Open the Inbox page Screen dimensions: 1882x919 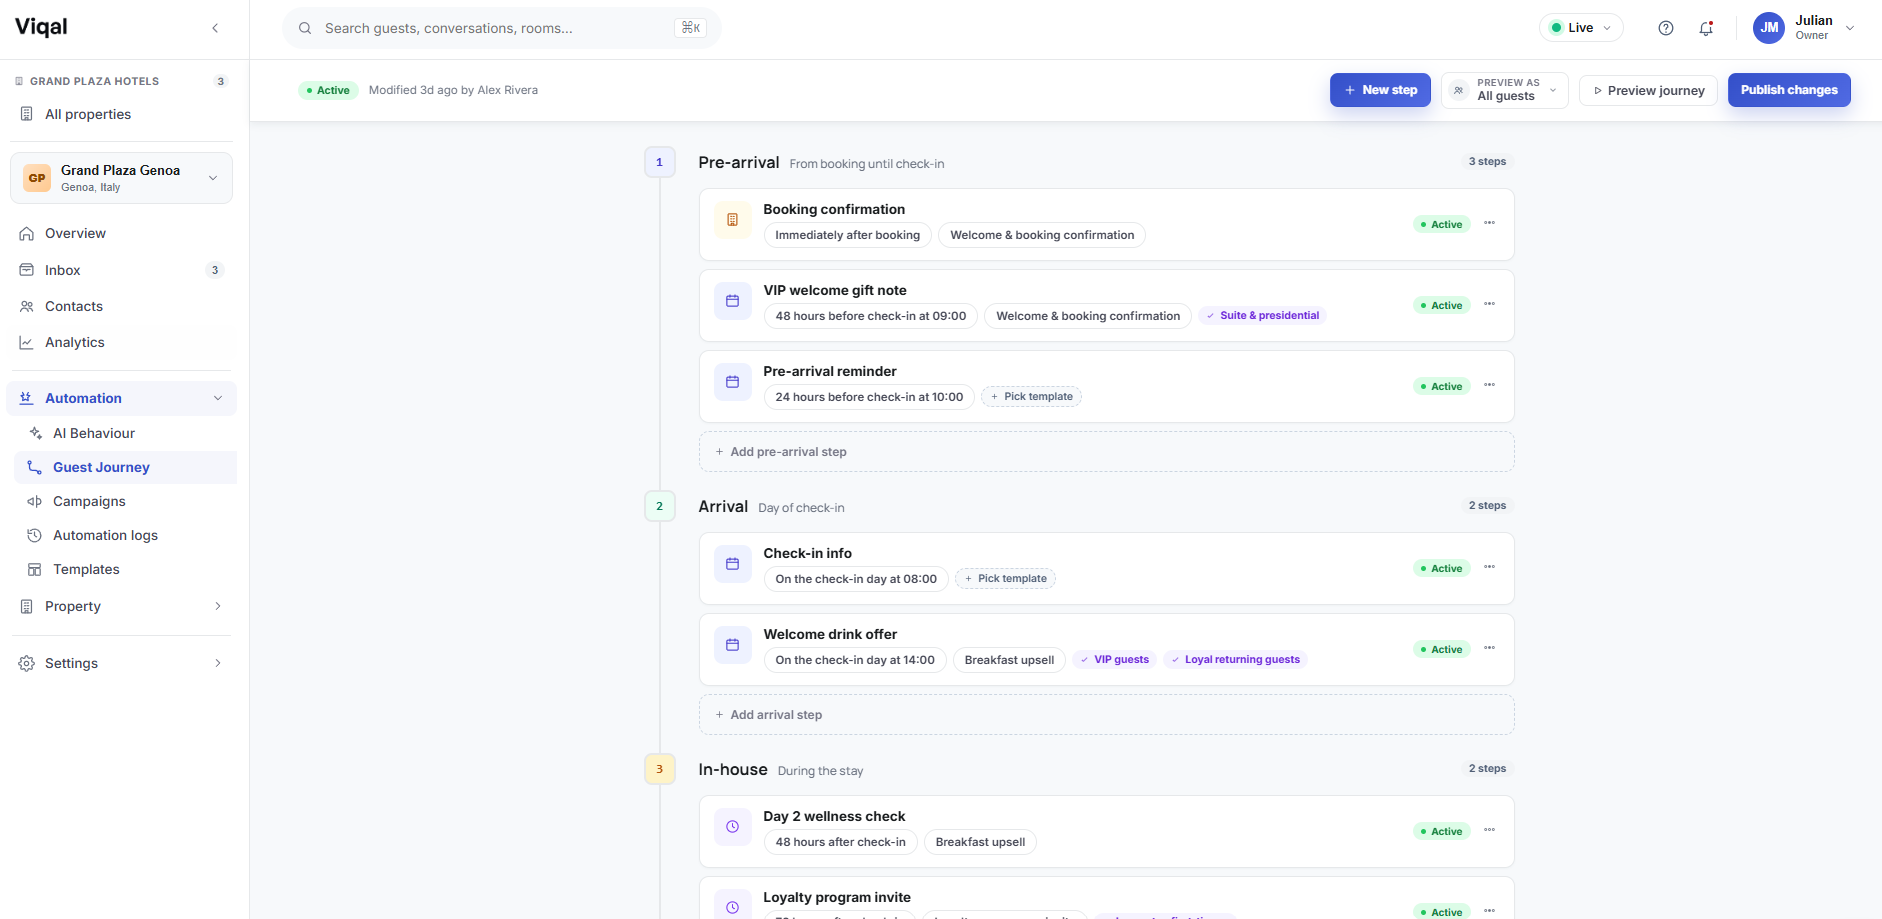click(x=121, y=270)
